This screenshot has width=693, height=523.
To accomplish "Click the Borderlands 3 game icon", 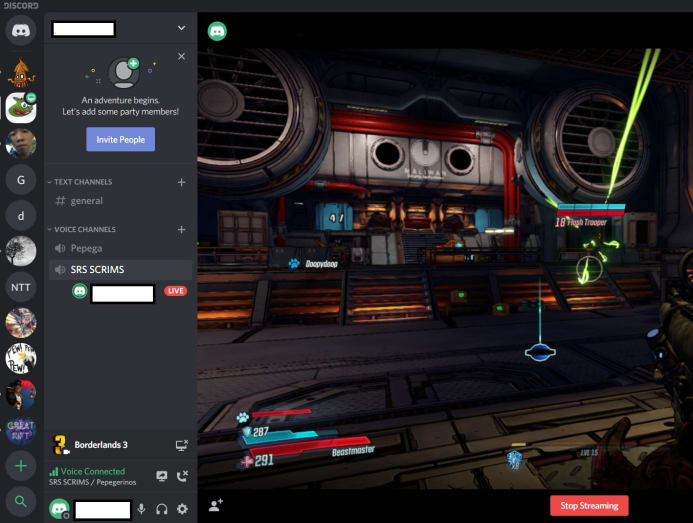I will tap(60, 445).
